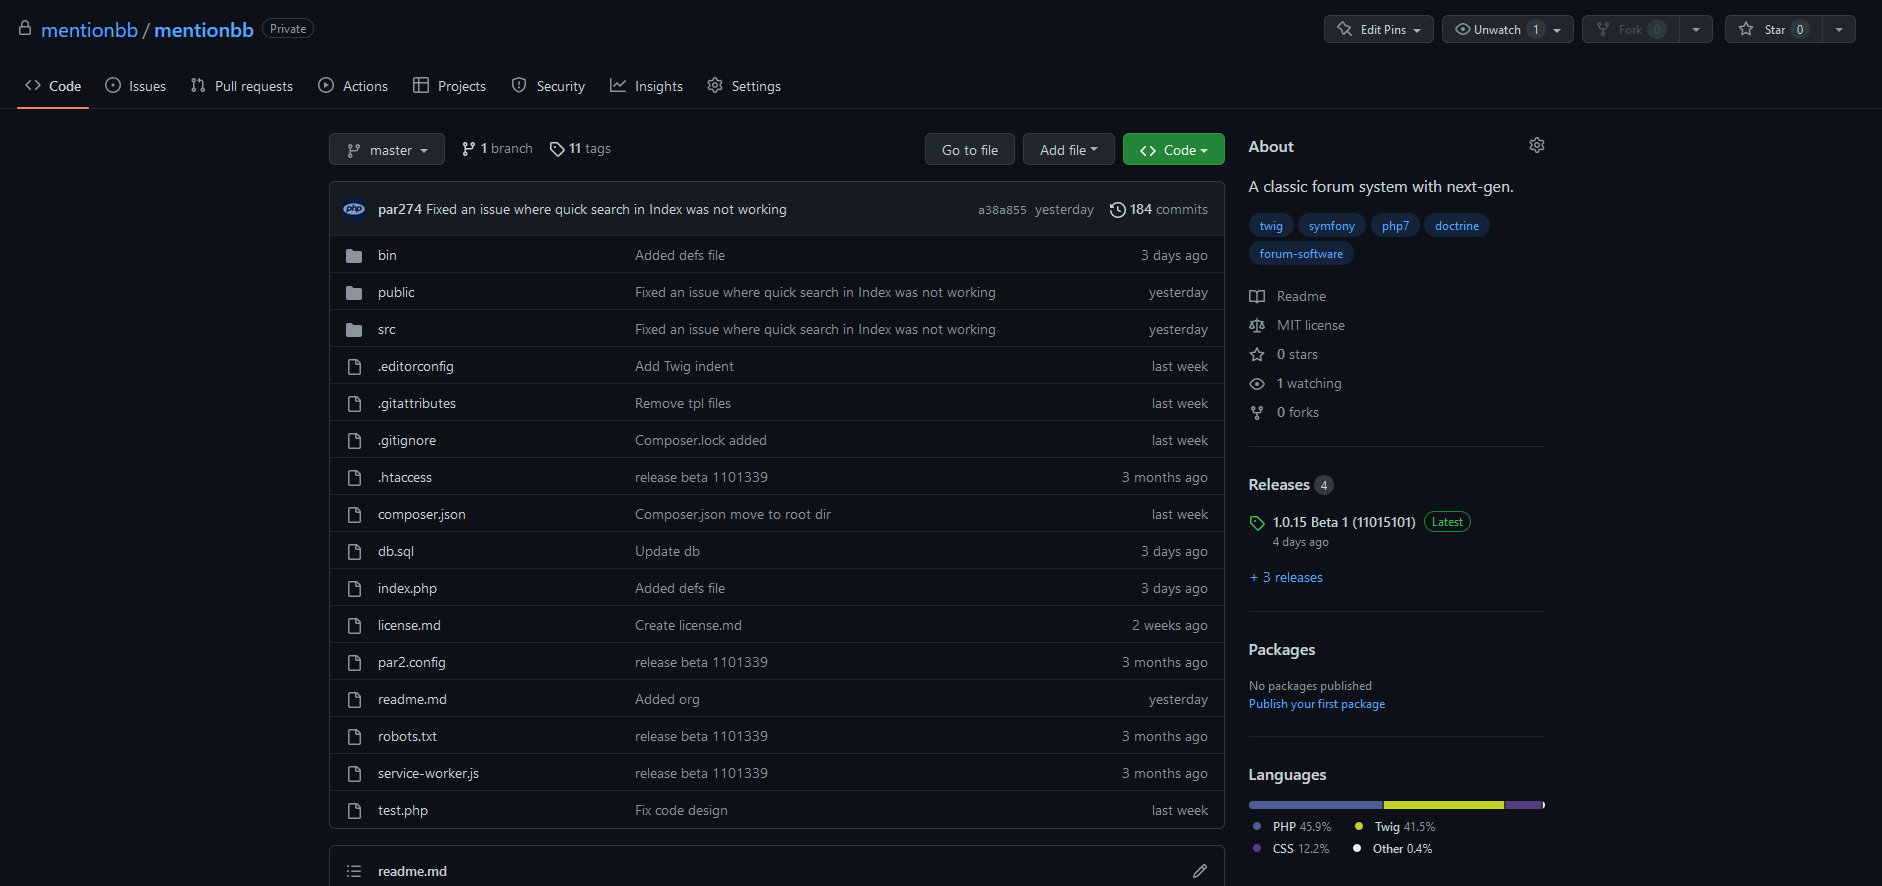Expand the dropdown arrow next to Fork
The height and width of the screenshot is (886, 1882).
pos(1696,29)
